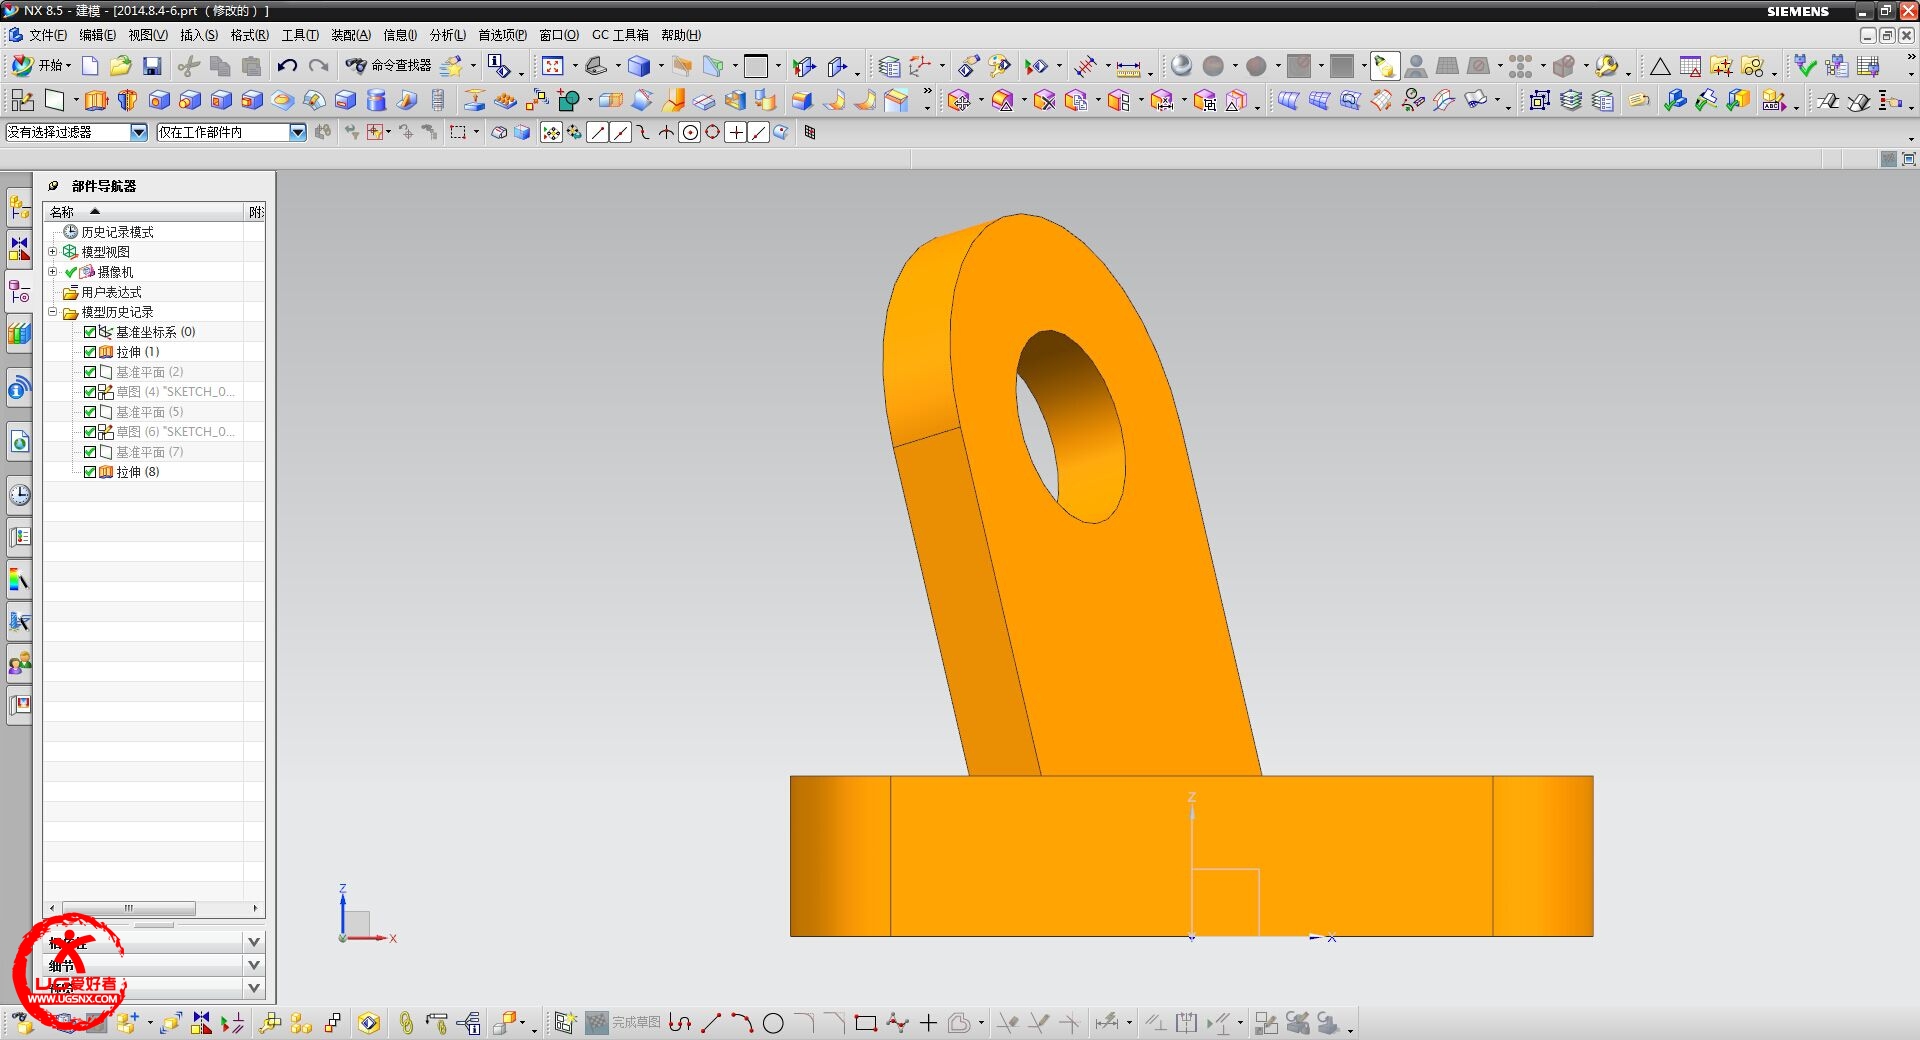This screenshot has width=1920, height=1040.
Task: Select 历史记录模式 in part navigator
Action: click(x=117, y=232)
